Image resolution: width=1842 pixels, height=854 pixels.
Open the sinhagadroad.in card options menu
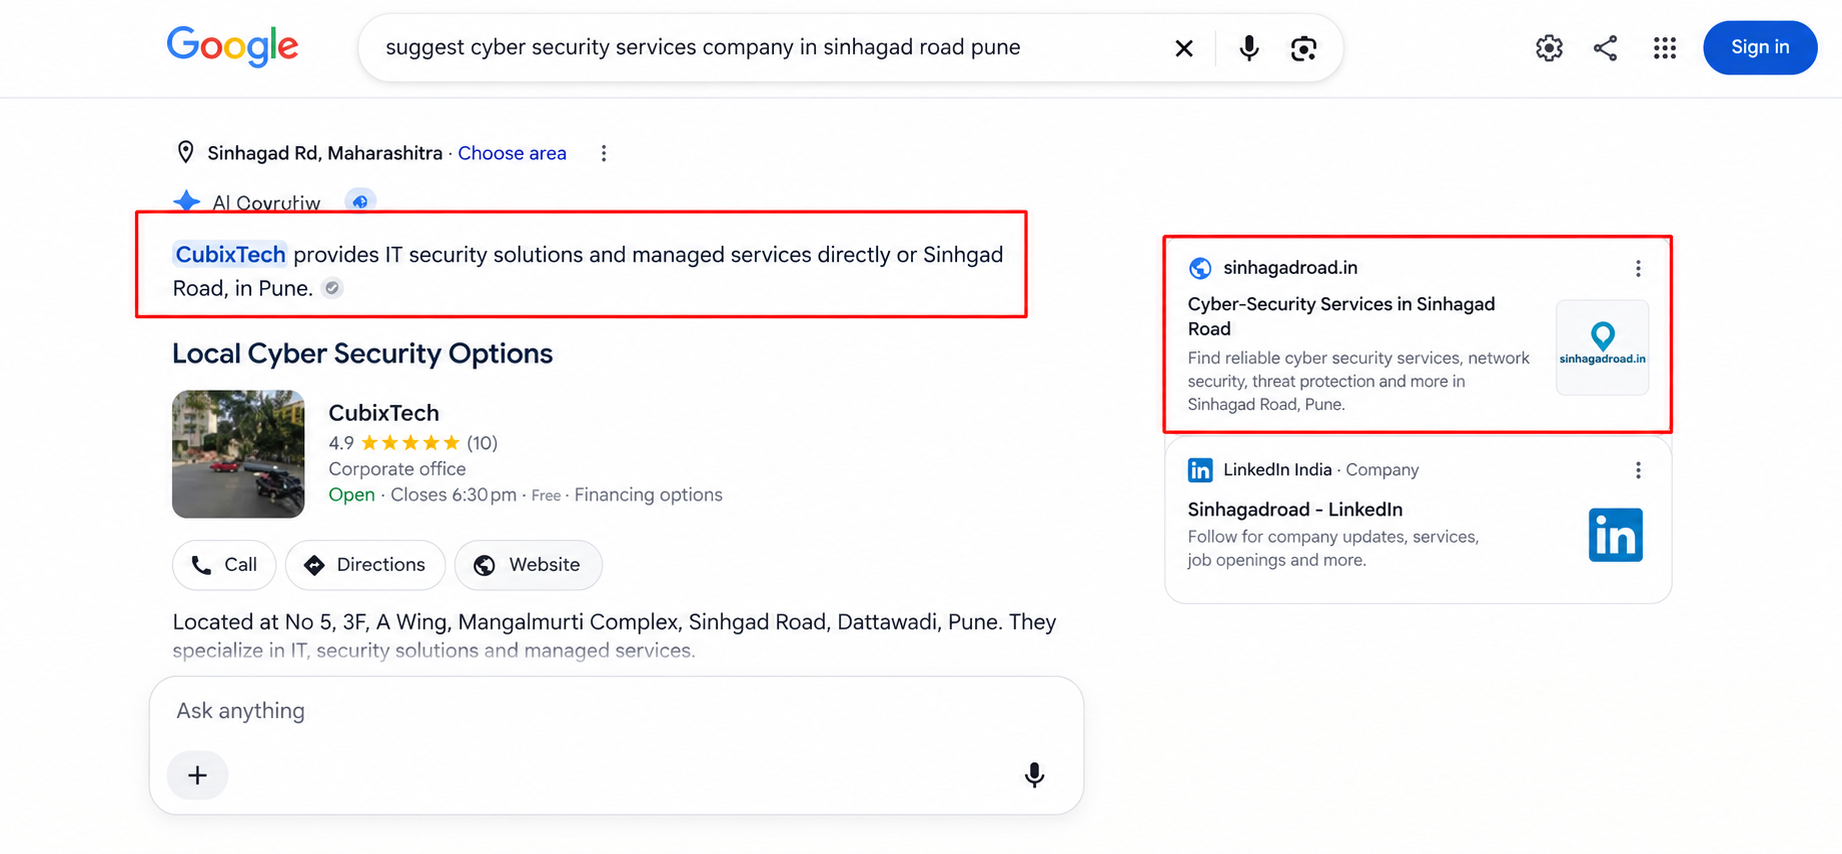click(x=1638, y=268)
